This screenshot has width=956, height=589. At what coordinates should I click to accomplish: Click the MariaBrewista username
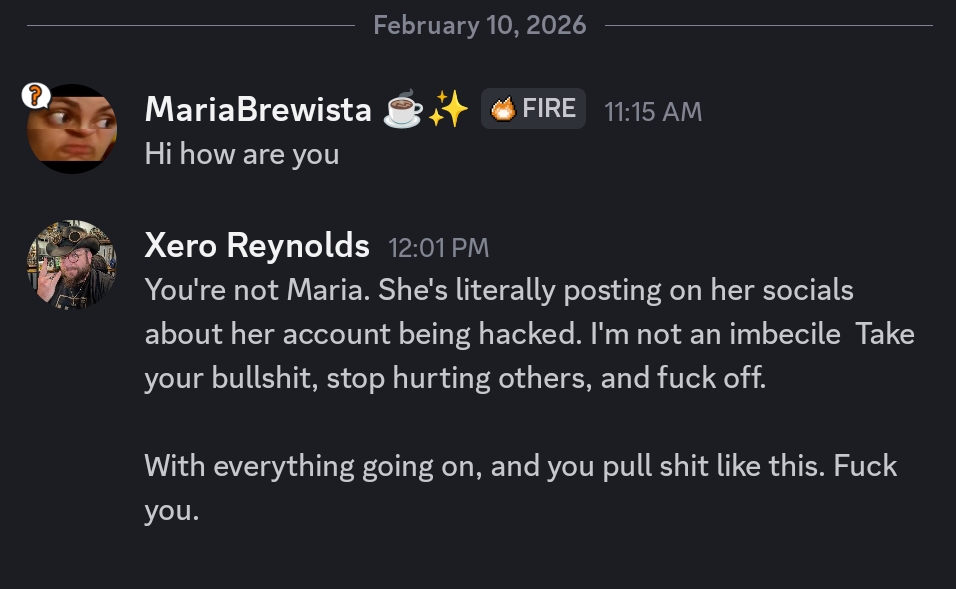click(x=258, y=110)
